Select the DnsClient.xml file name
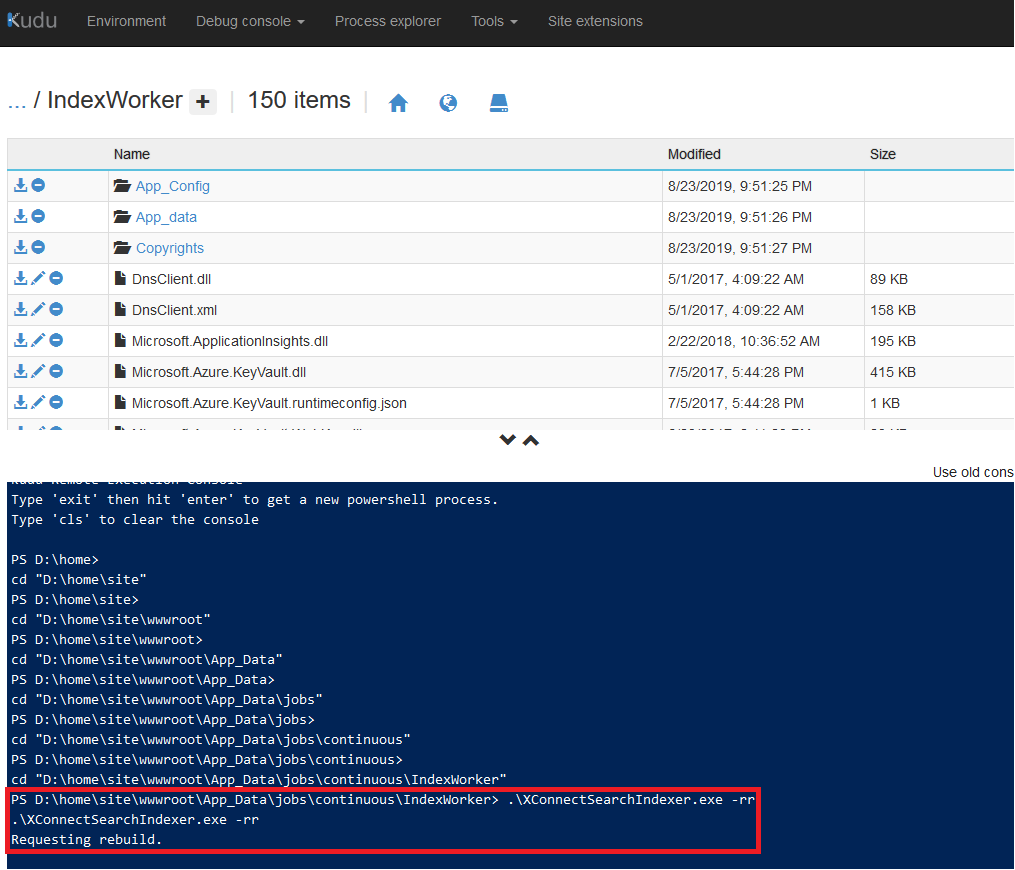The image size is (1015, 870). point(174,310)
